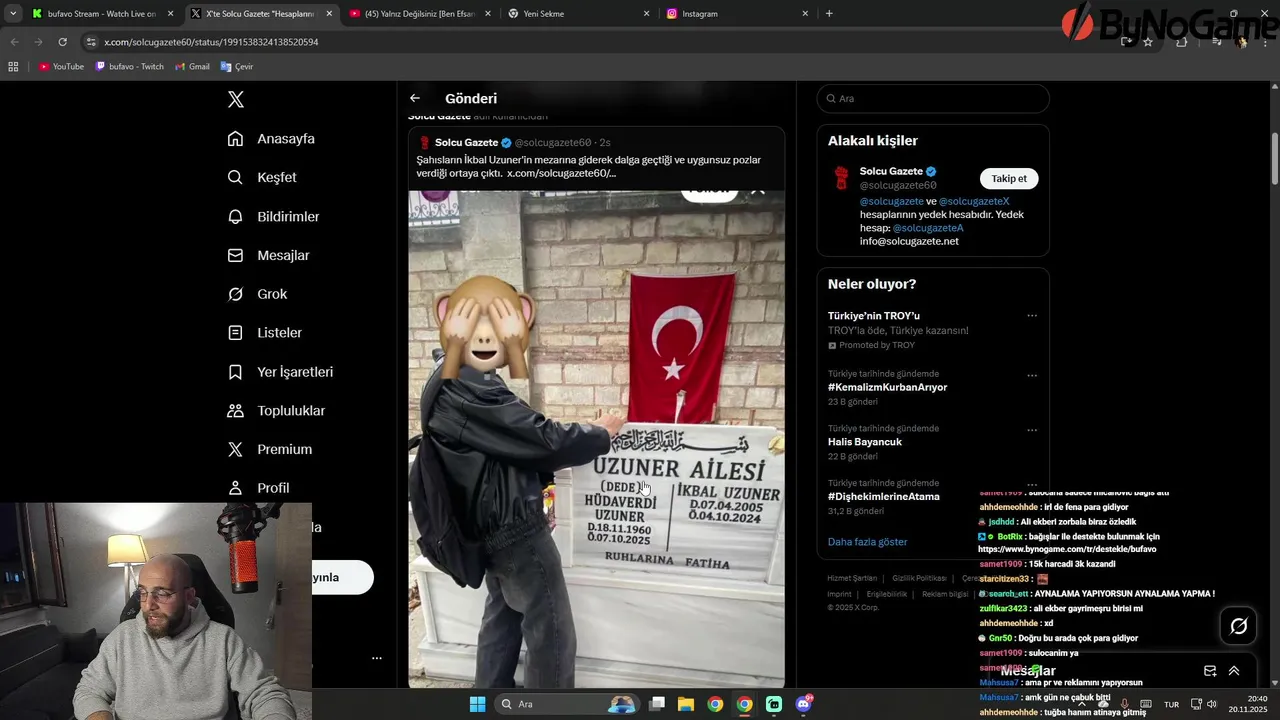Click Erişilebilirlik footer link
The width and height of the screenshot is (1280, 720).
click(x=886, y=594)
